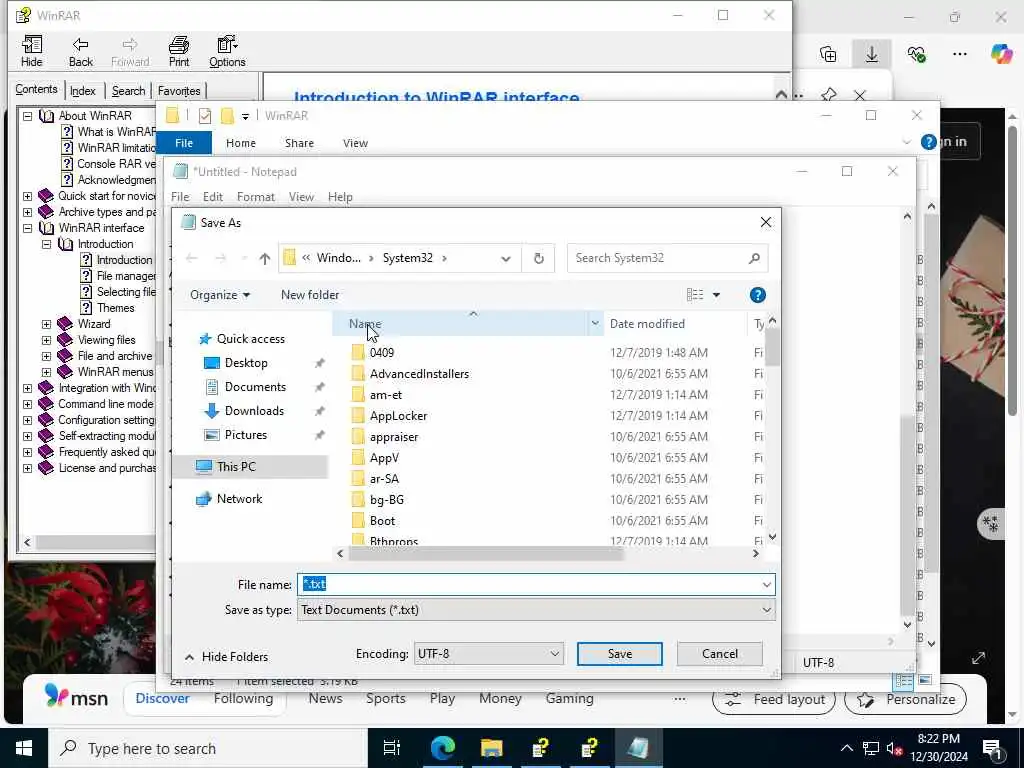Screen dimensions: 1024x768
Task: Open File Explorer from the taskbar
Action: coord(491,748)
